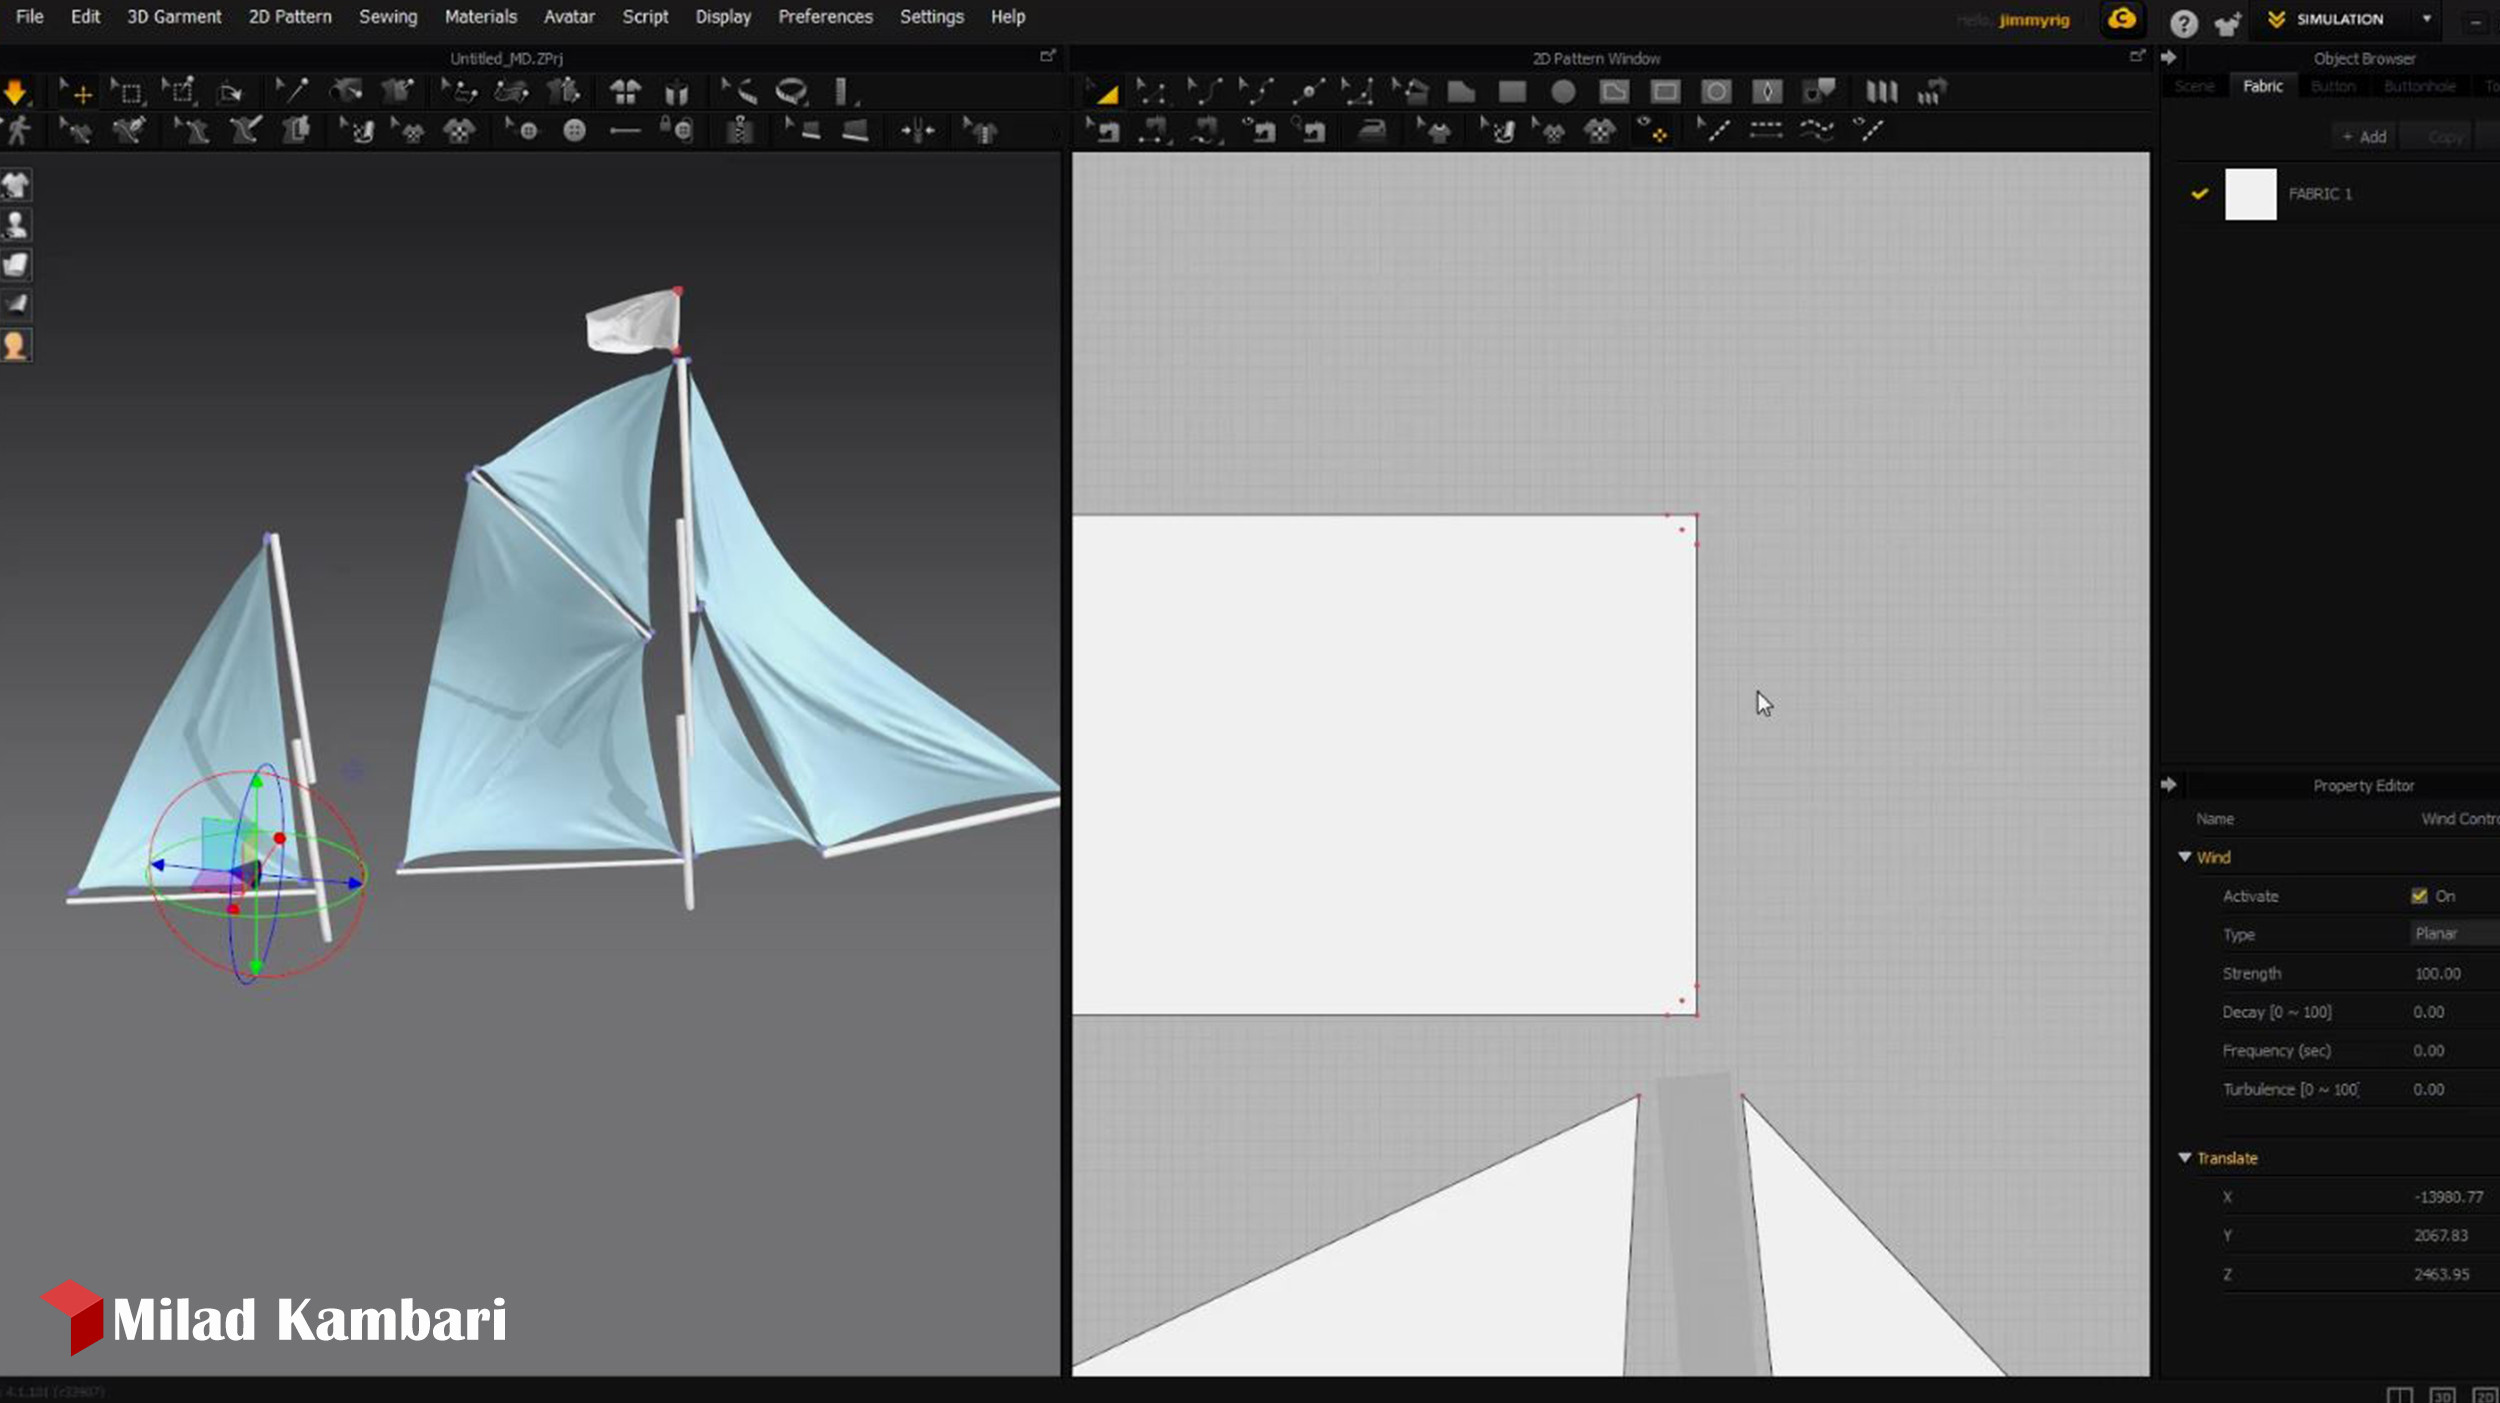Switch to the Scene tab
This screenshot has width=2500, height=1403.
(x=2194, y=86)
